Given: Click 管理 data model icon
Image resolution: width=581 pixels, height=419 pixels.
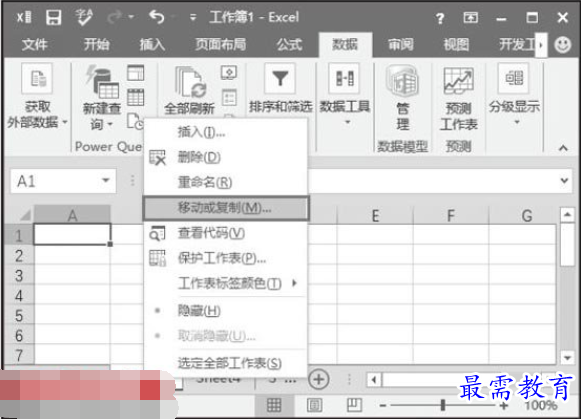Looking at the screenshot, I should (x=402, y=81).
